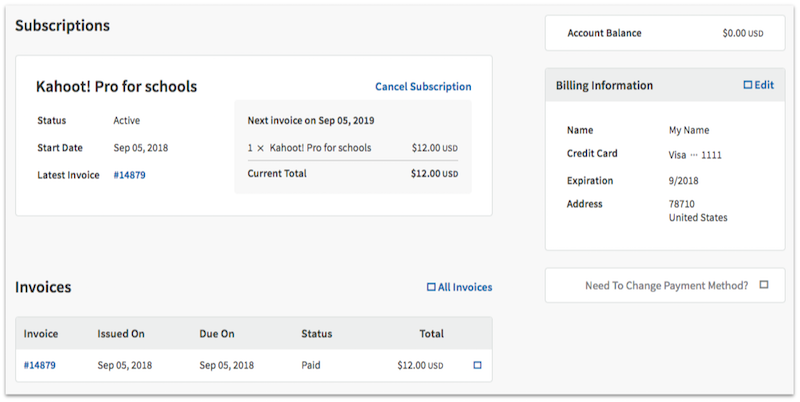
Task: Click the line item 1 × Kahoot! Pro for schools
Action: point(309,148)
